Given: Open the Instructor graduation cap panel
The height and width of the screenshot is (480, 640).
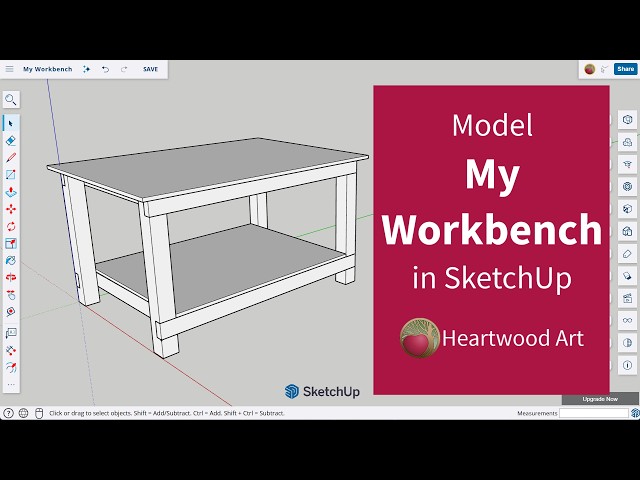Looking at the screenshot, I should tap(627, 164).
